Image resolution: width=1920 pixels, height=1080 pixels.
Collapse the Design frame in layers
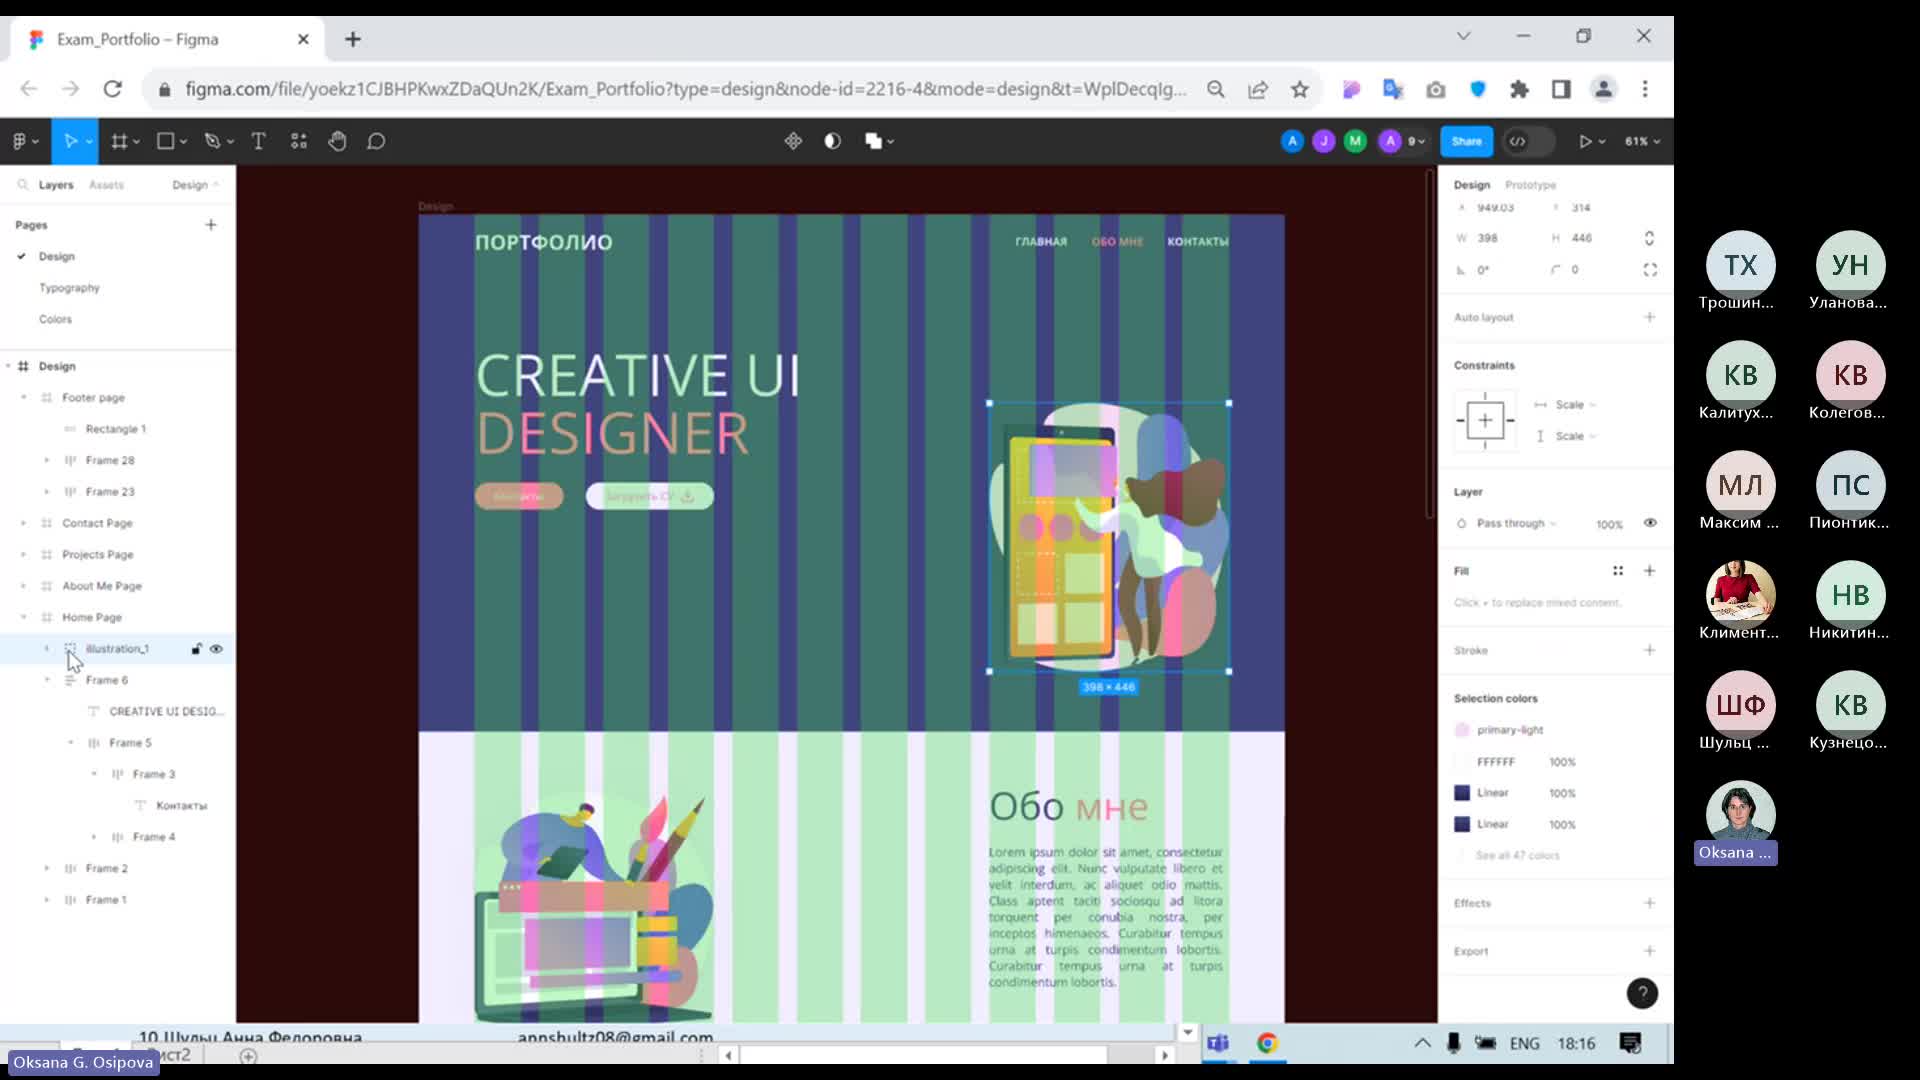pyautogui.click(x=8, y=366)
